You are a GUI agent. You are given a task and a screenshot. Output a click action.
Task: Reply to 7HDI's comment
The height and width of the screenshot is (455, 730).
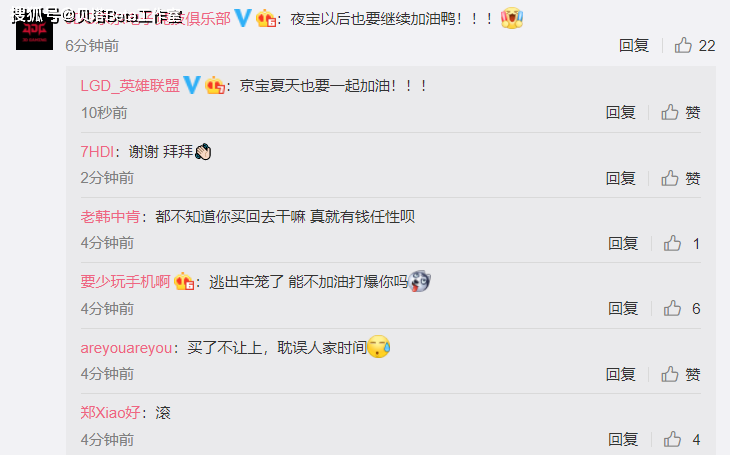click(621, 178)
